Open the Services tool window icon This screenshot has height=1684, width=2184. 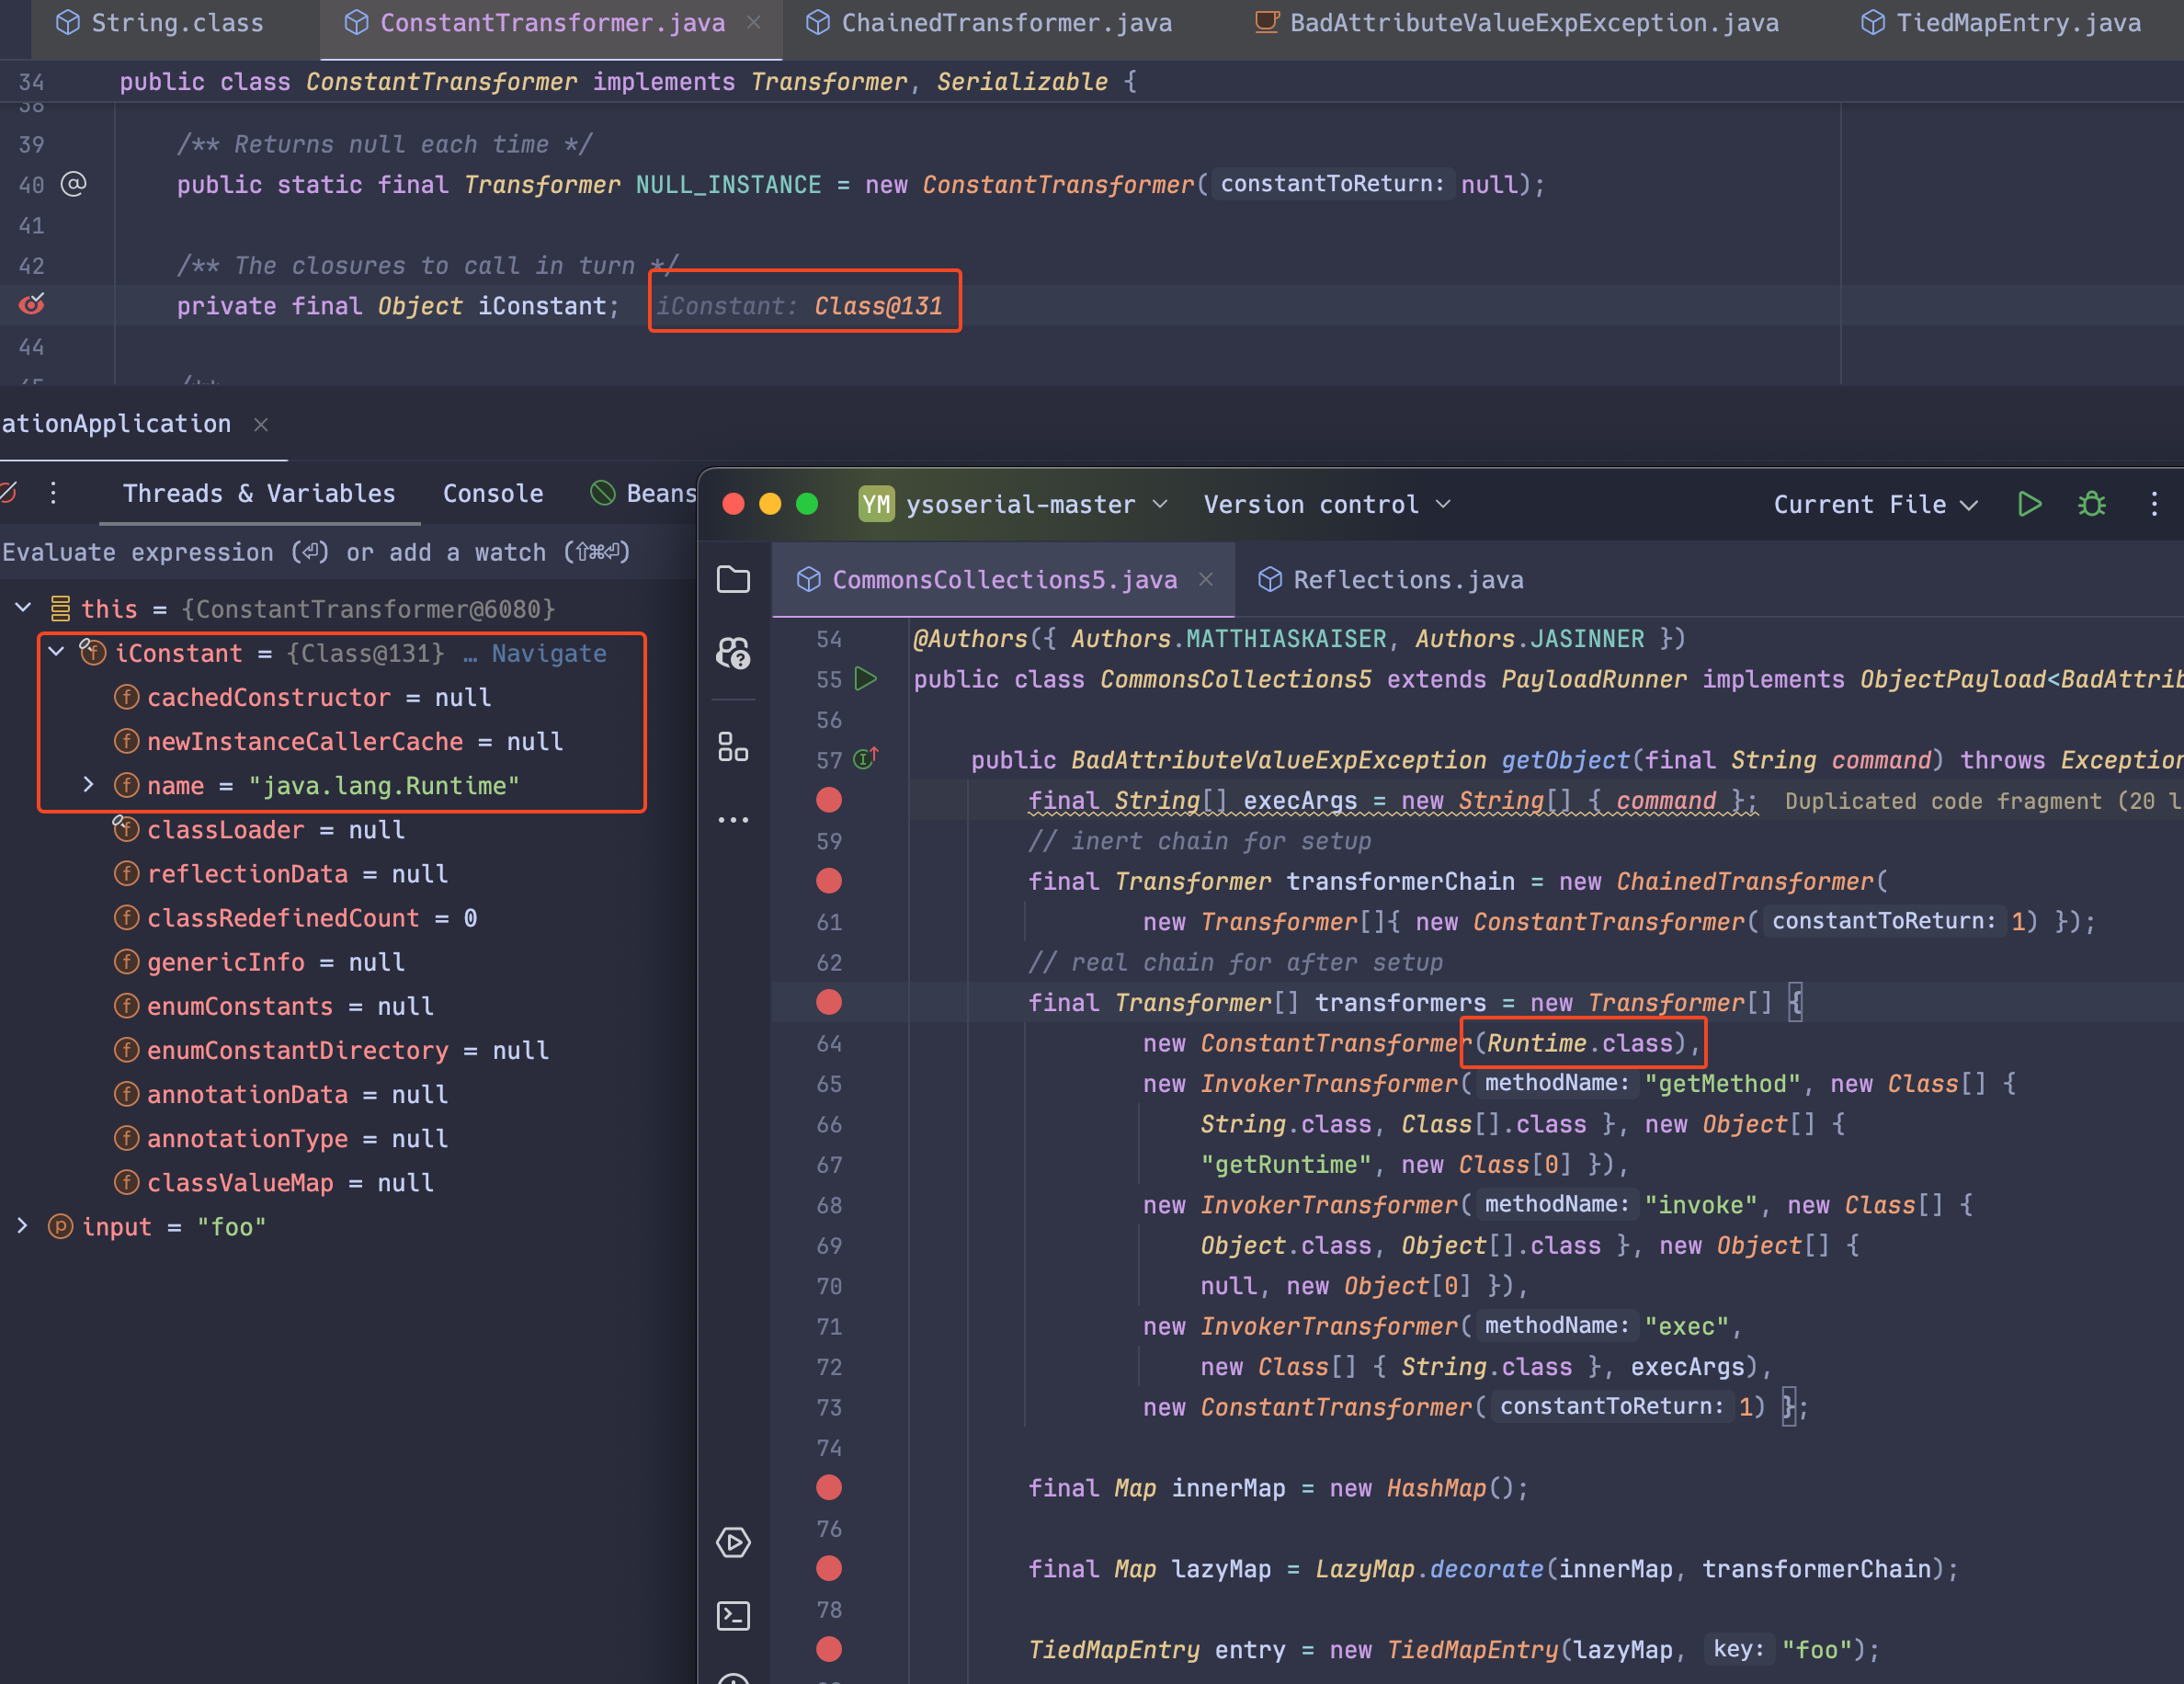tap(734, 1543)
